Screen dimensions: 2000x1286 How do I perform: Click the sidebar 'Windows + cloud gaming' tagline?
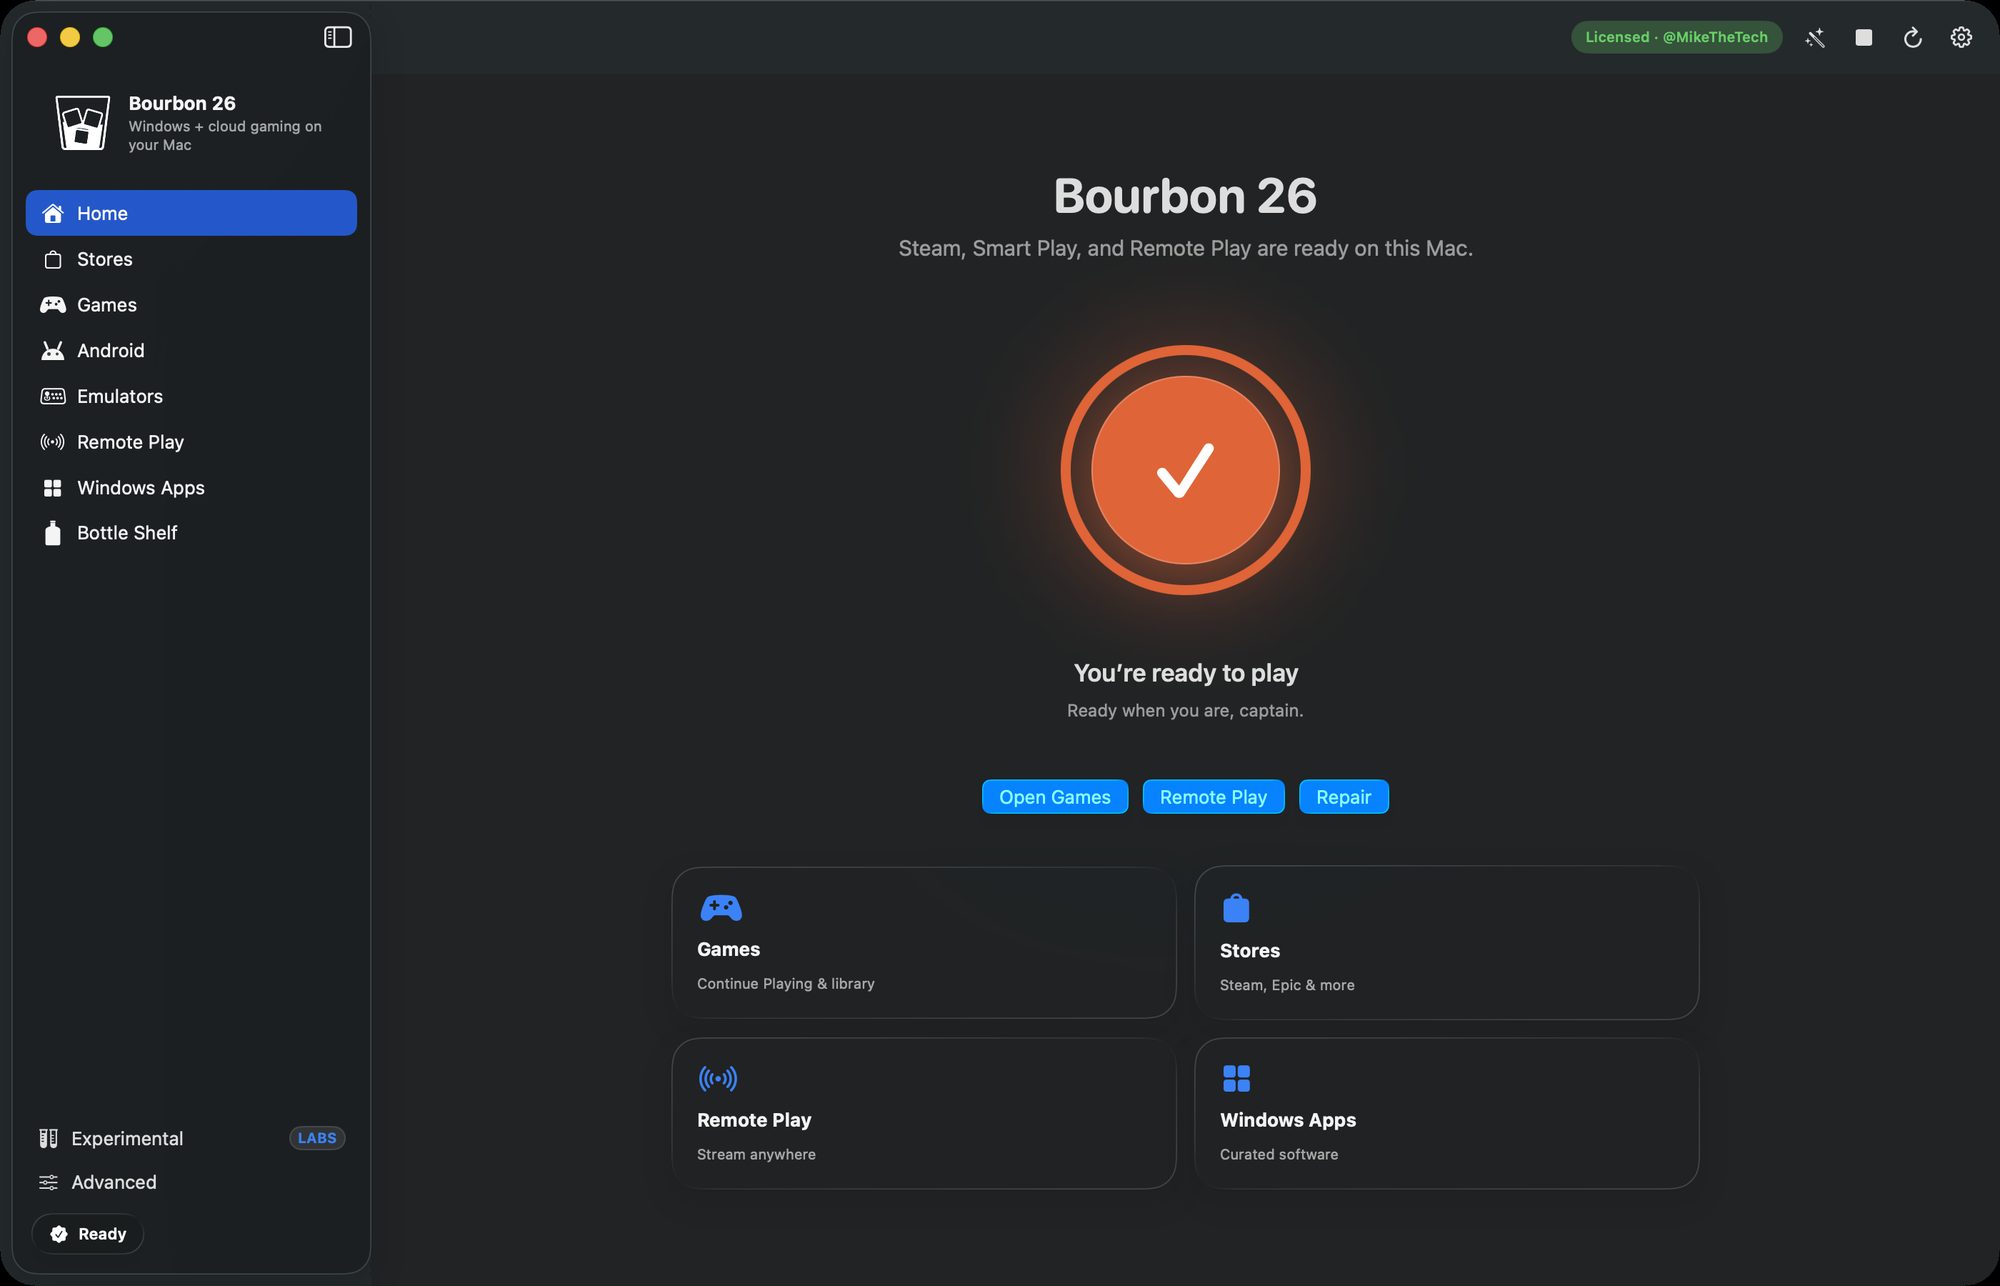225,135
